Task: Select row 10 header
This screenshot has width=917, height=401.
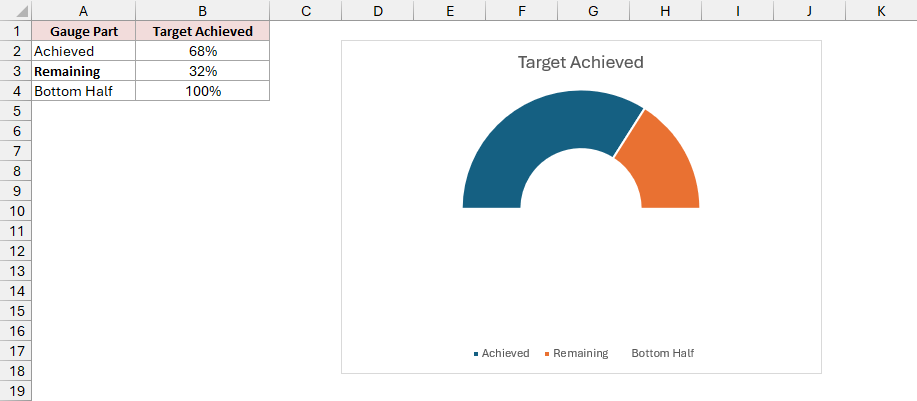Action: [16, 211]
